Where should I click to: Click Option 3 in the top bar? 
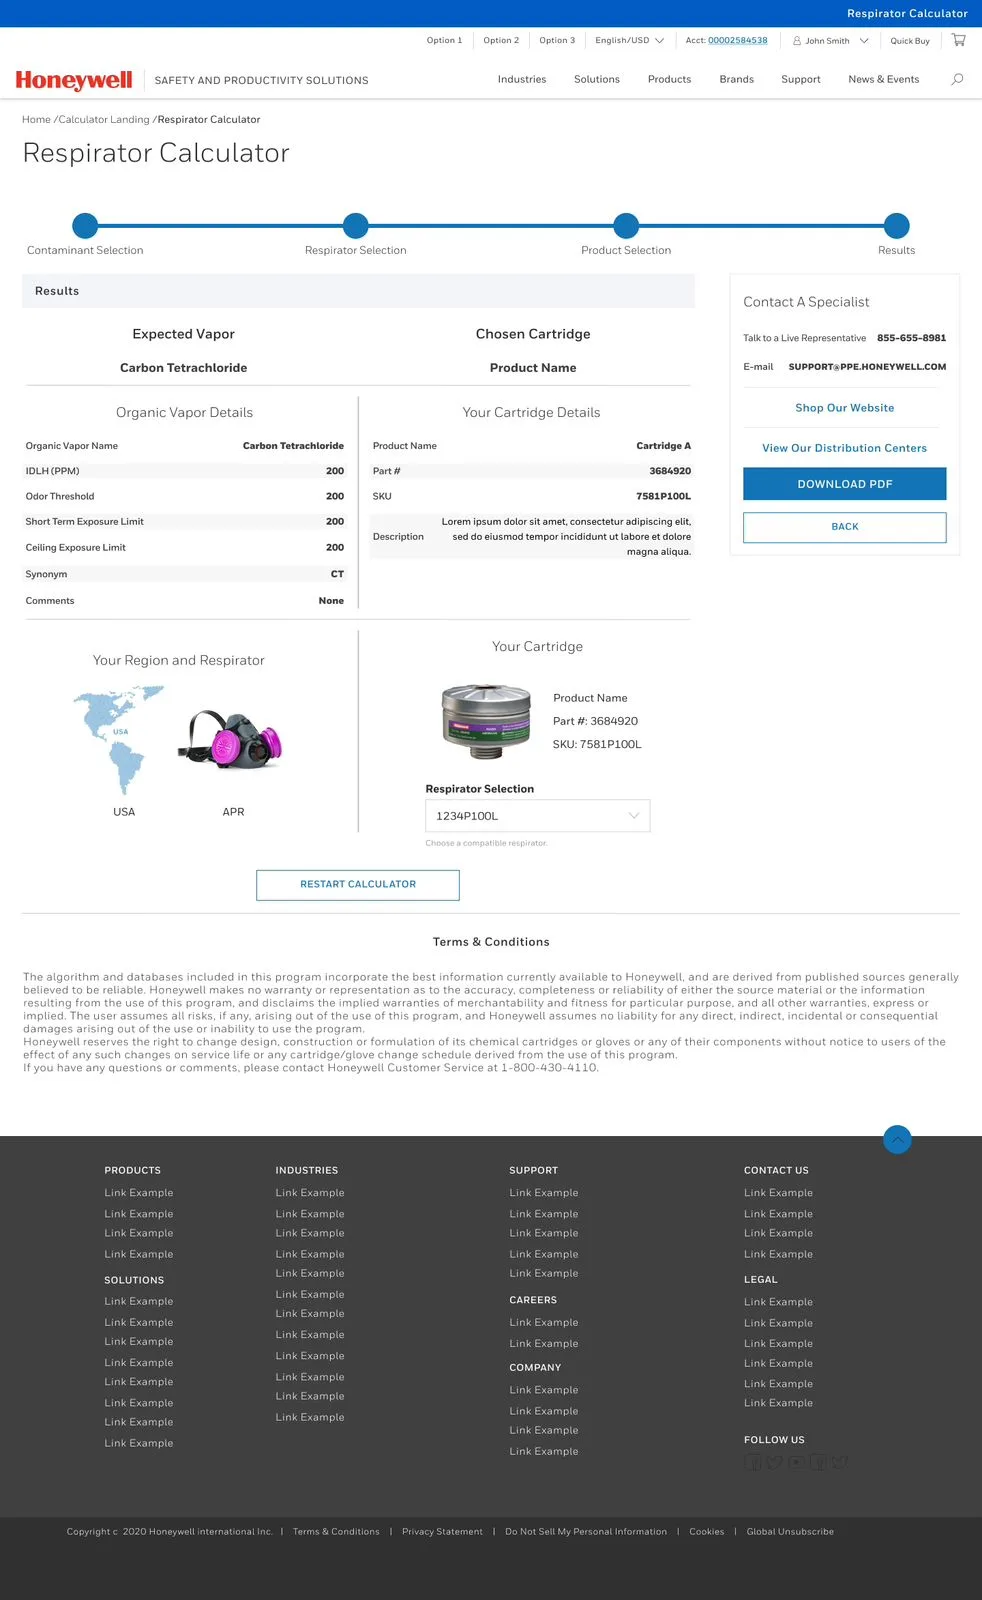tap(557, 41)
